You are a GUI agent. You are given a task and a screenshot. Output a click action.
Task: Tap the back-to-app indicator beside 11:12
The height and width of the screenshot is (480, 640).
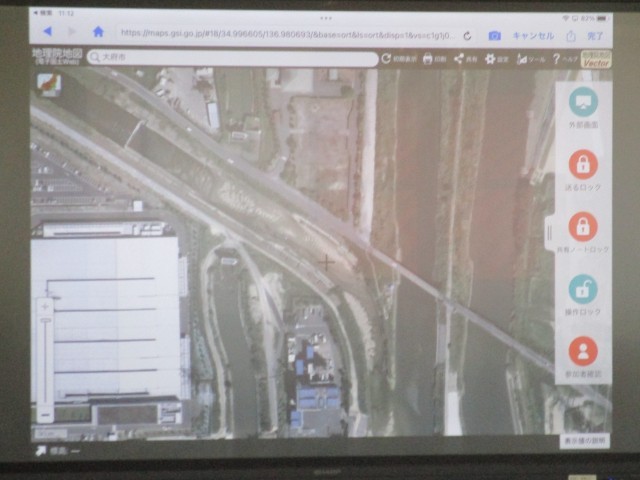43,13
